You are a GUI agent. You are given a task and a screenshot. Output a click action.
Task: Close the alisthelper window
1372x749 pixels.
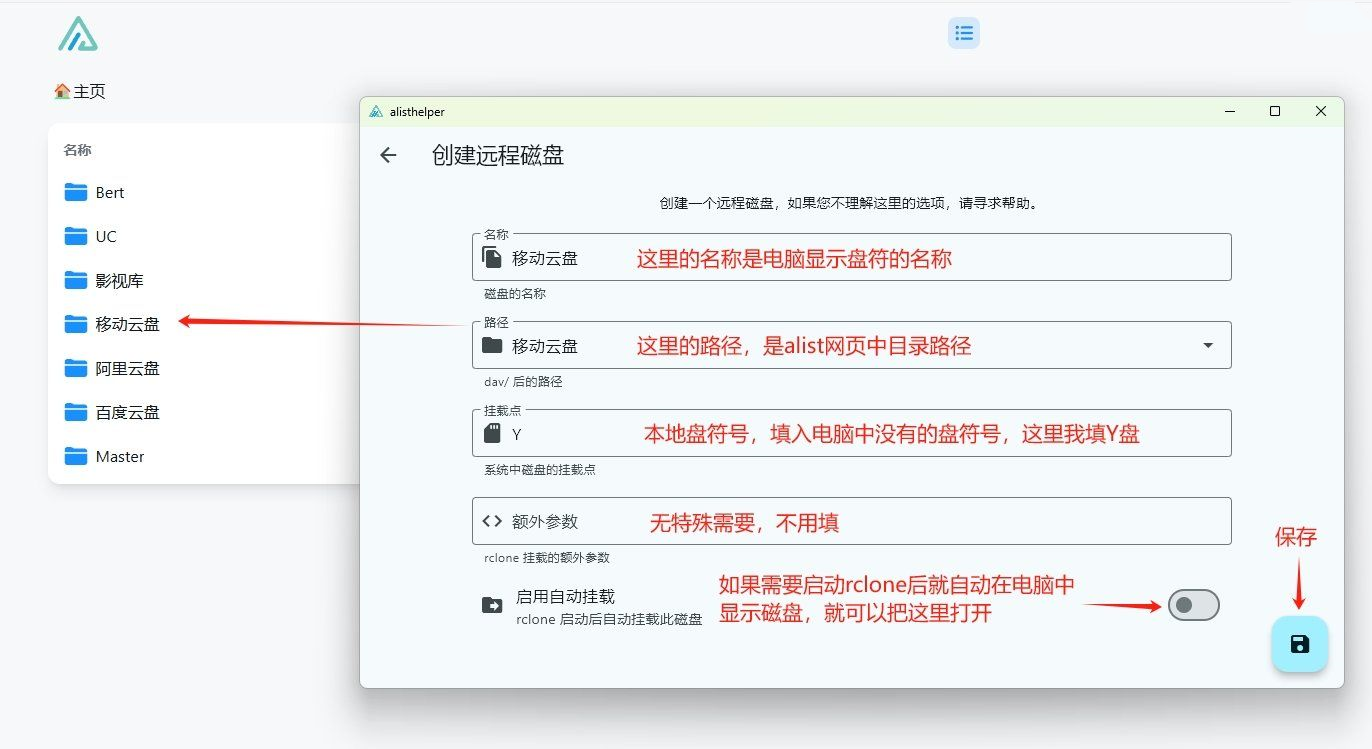click(x=1321, y=111)
